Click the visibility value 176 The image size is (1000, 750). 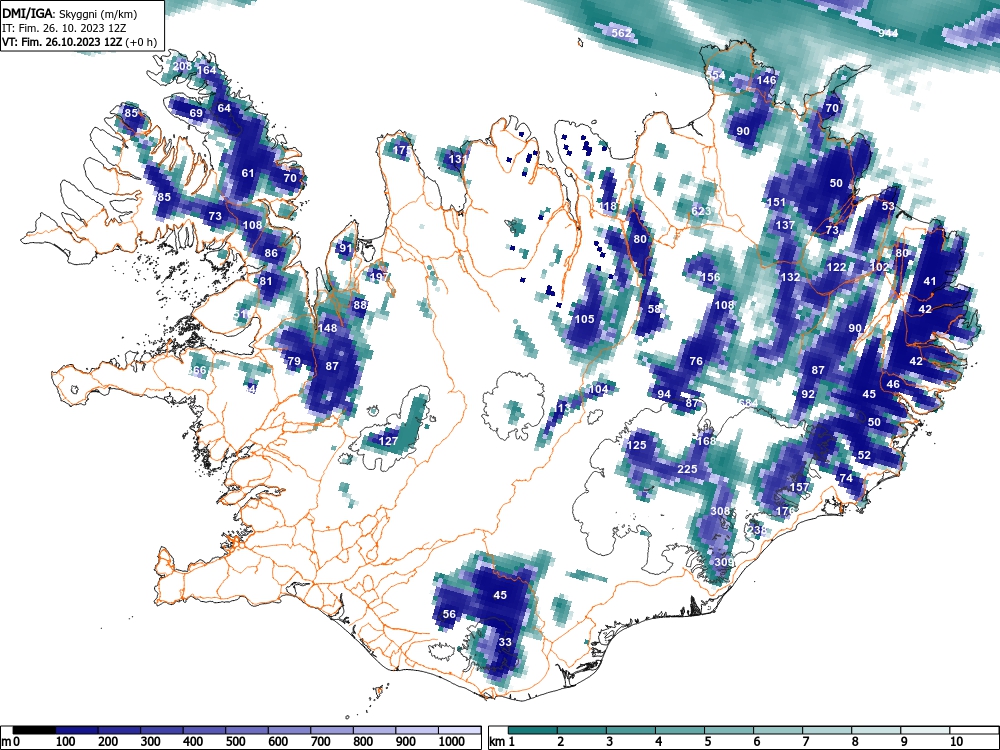(786, 511)
